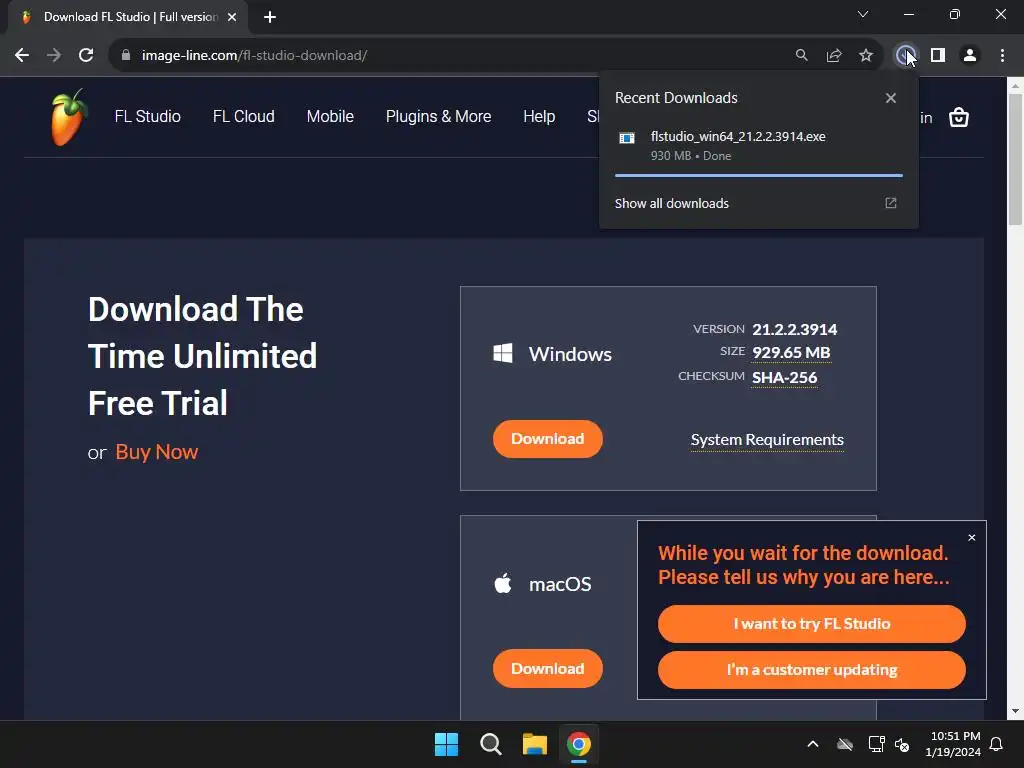Screen dimensions: 1024x768
Task: Go back to previous page
Action: coord(22,56)
